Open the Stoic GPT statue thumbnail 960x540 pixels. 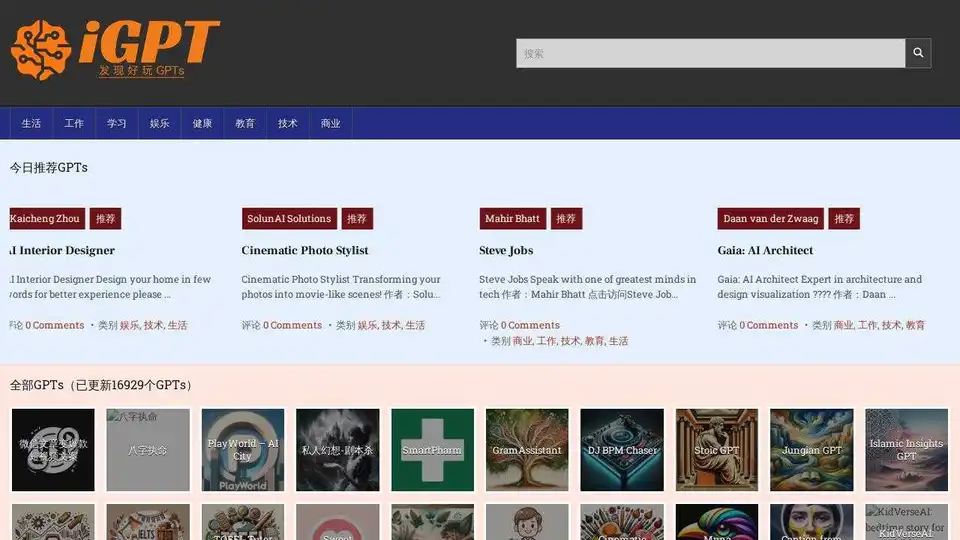717,450
